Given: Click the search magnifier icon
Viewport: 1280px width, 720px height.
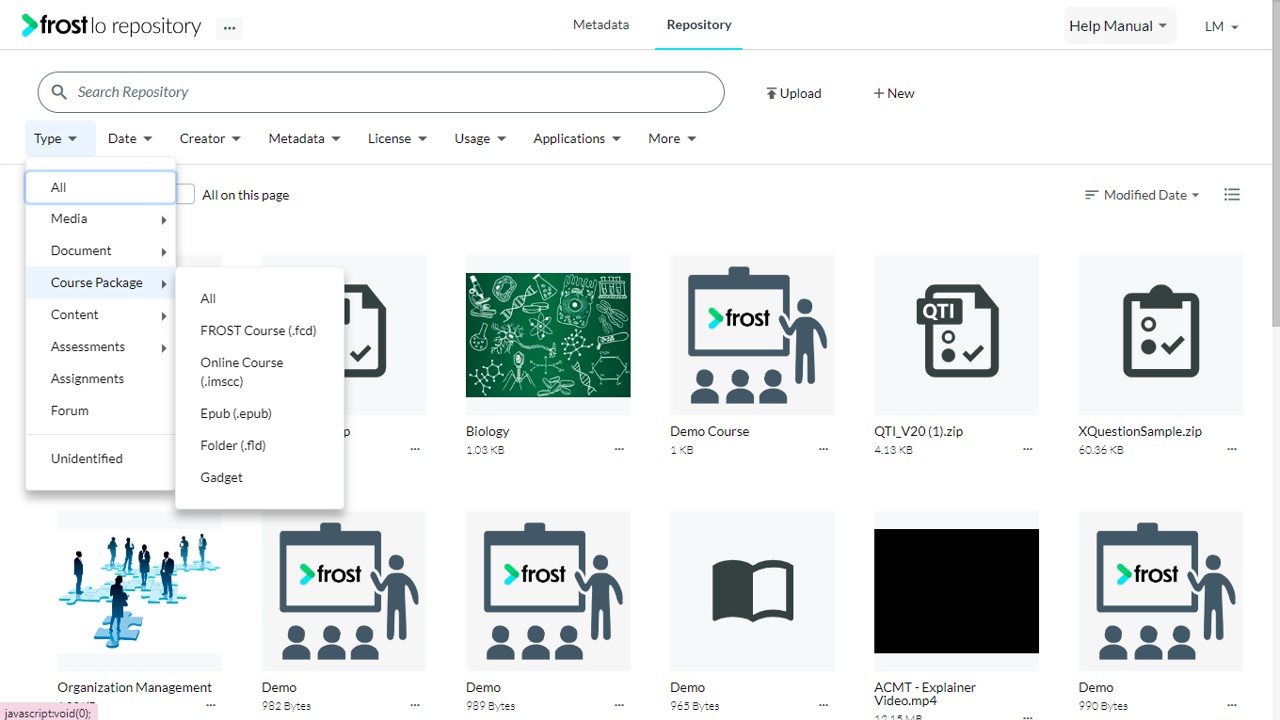Looking at the screenshot, I should (x=59, y=92).
